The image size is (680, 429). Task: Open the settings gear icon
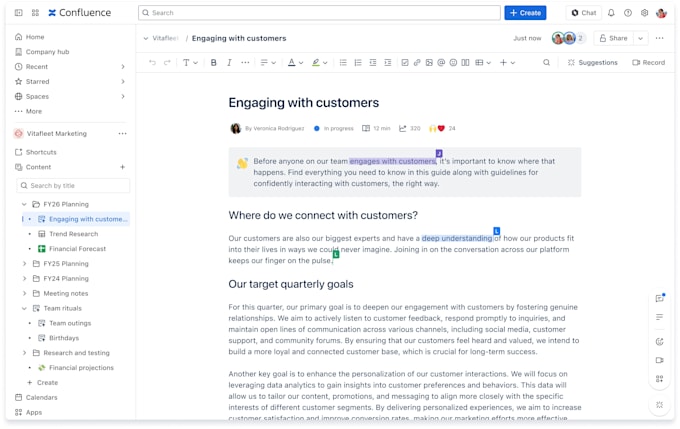(x=644, y=13)
